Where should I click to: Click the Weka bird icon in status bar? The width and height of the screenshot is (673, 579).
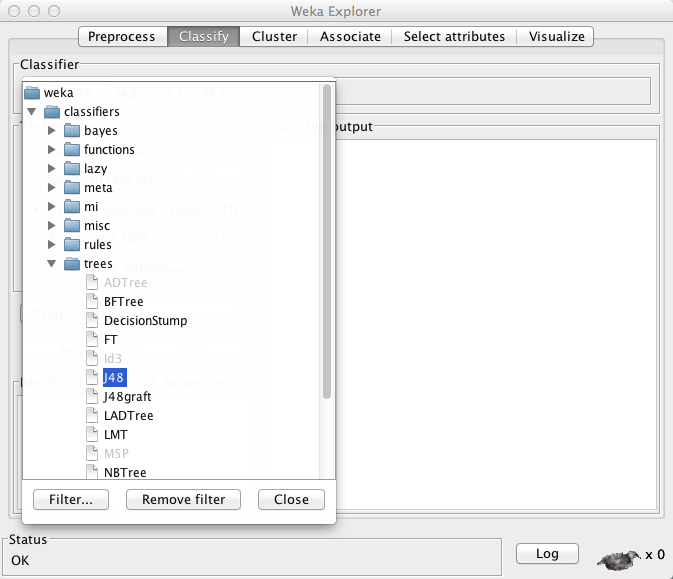pos(616,554)
